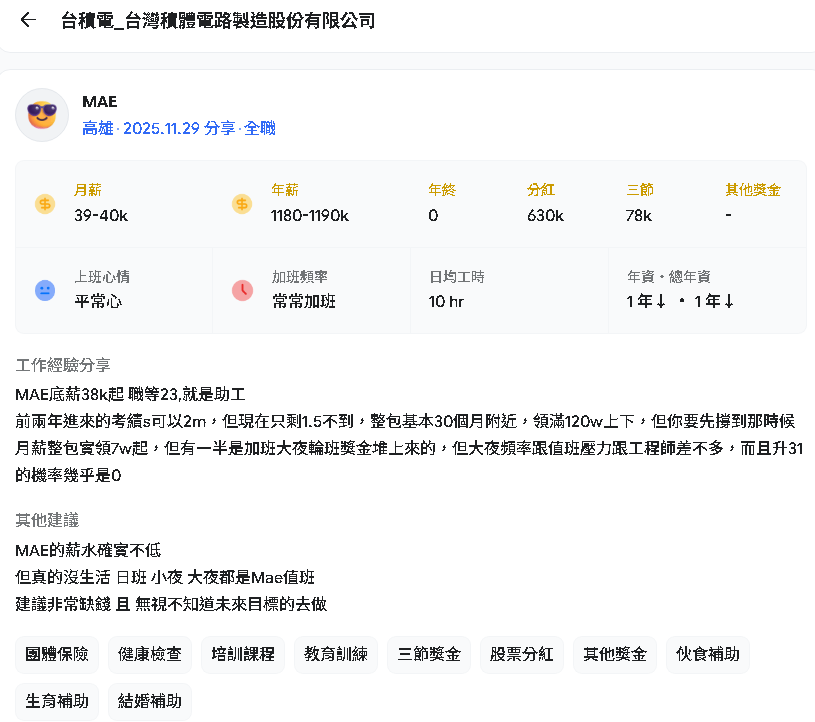Click the company title 台積電_台灣積體電路製造股份有限公司
Viewport: 815px width, 722px height.
tap(218, 21)
